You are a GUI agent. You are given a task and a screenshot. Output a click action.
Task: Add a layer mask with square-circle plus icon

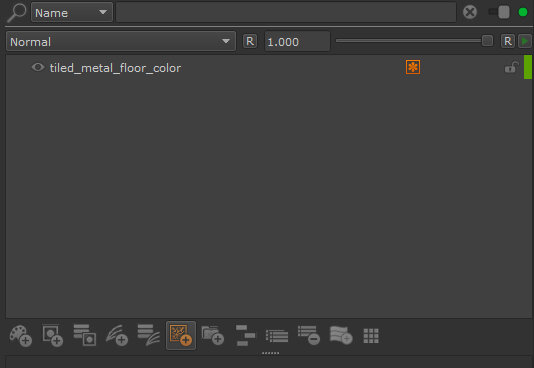coord(52,336)
